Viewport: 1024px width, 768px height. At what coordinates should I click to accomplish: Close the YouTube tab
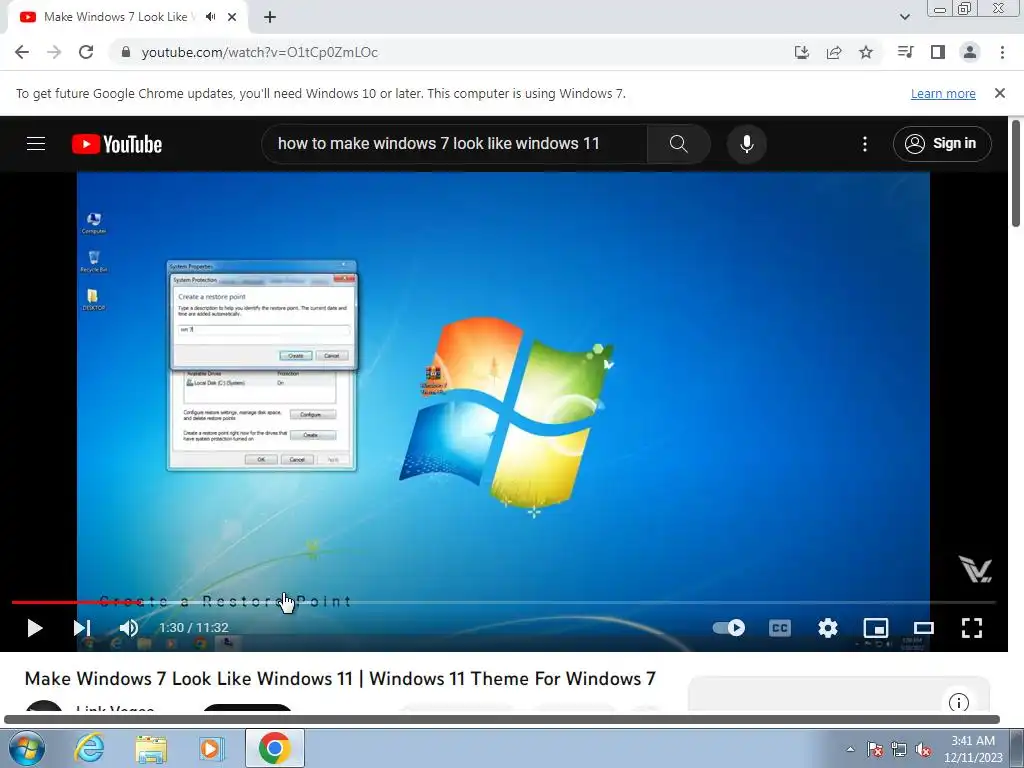(232, 17)
